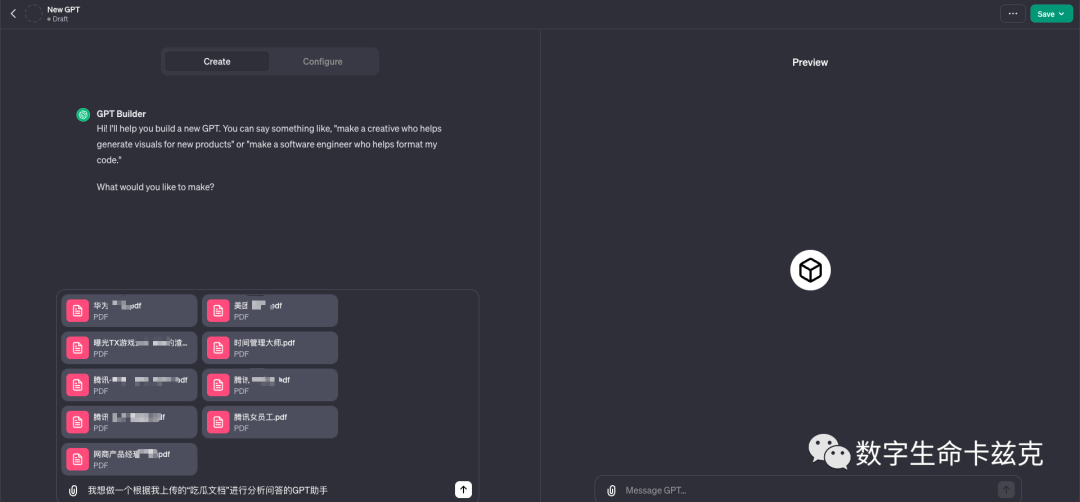Click the cube icon in Preview pane
The width and height of the screenshot is (1080, 502).
point(810,271)
